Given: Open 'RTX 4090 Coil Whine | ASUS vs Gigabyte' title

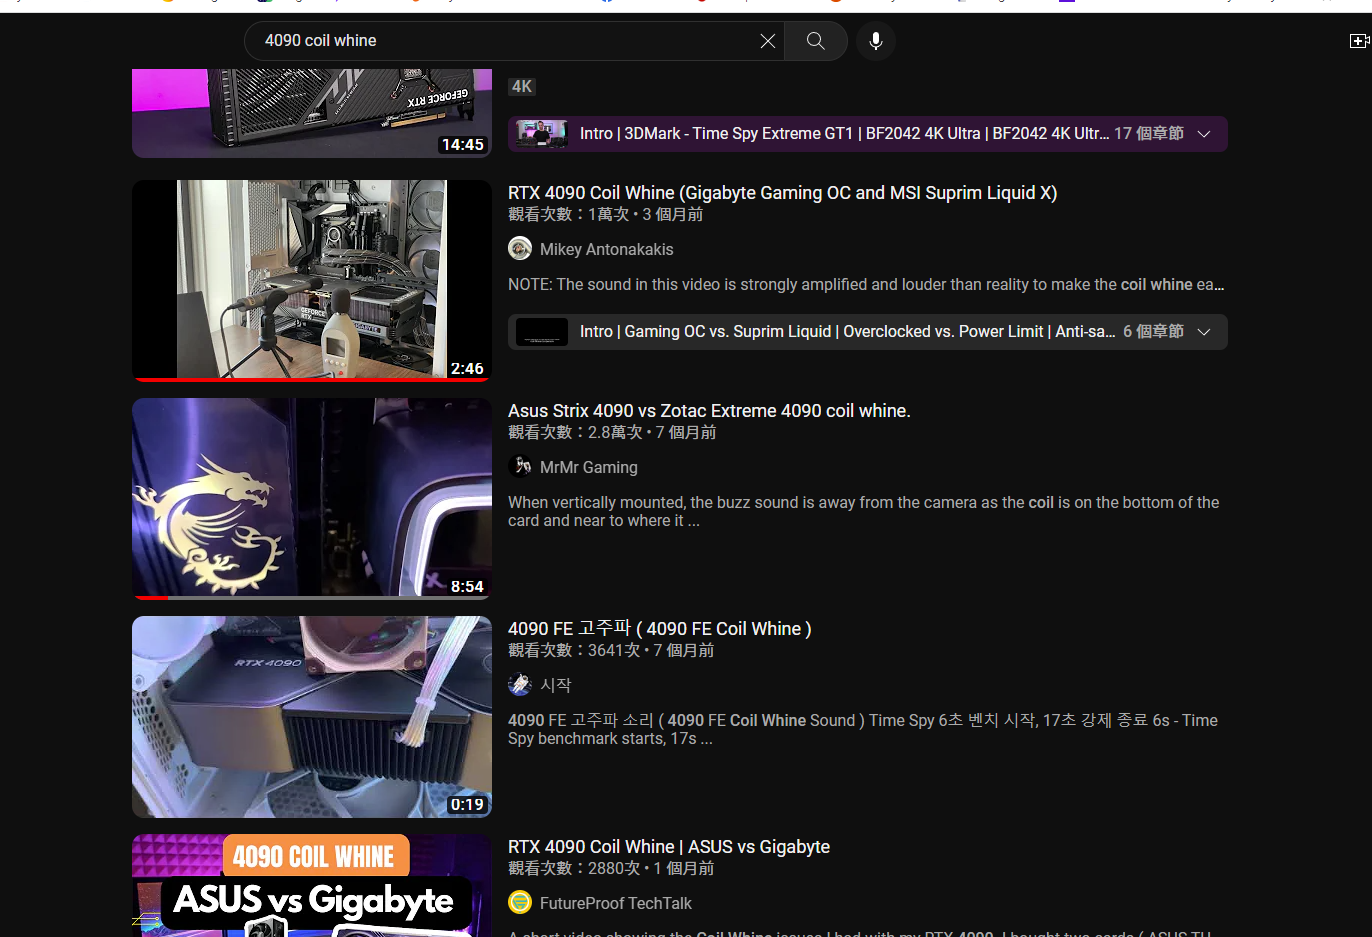Looking at the screenshot, I should [x=669, y=847].
